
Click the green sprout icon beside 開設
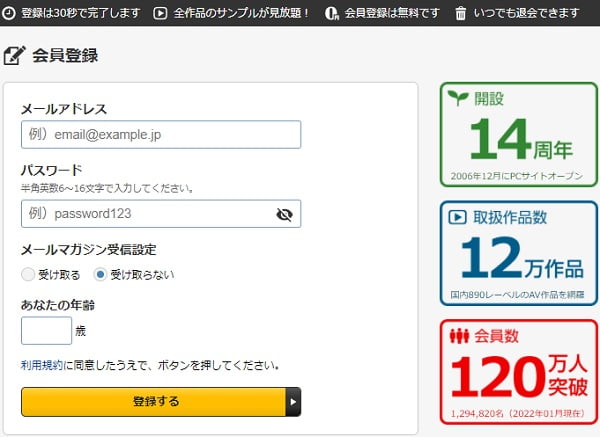tap(458, 98)
